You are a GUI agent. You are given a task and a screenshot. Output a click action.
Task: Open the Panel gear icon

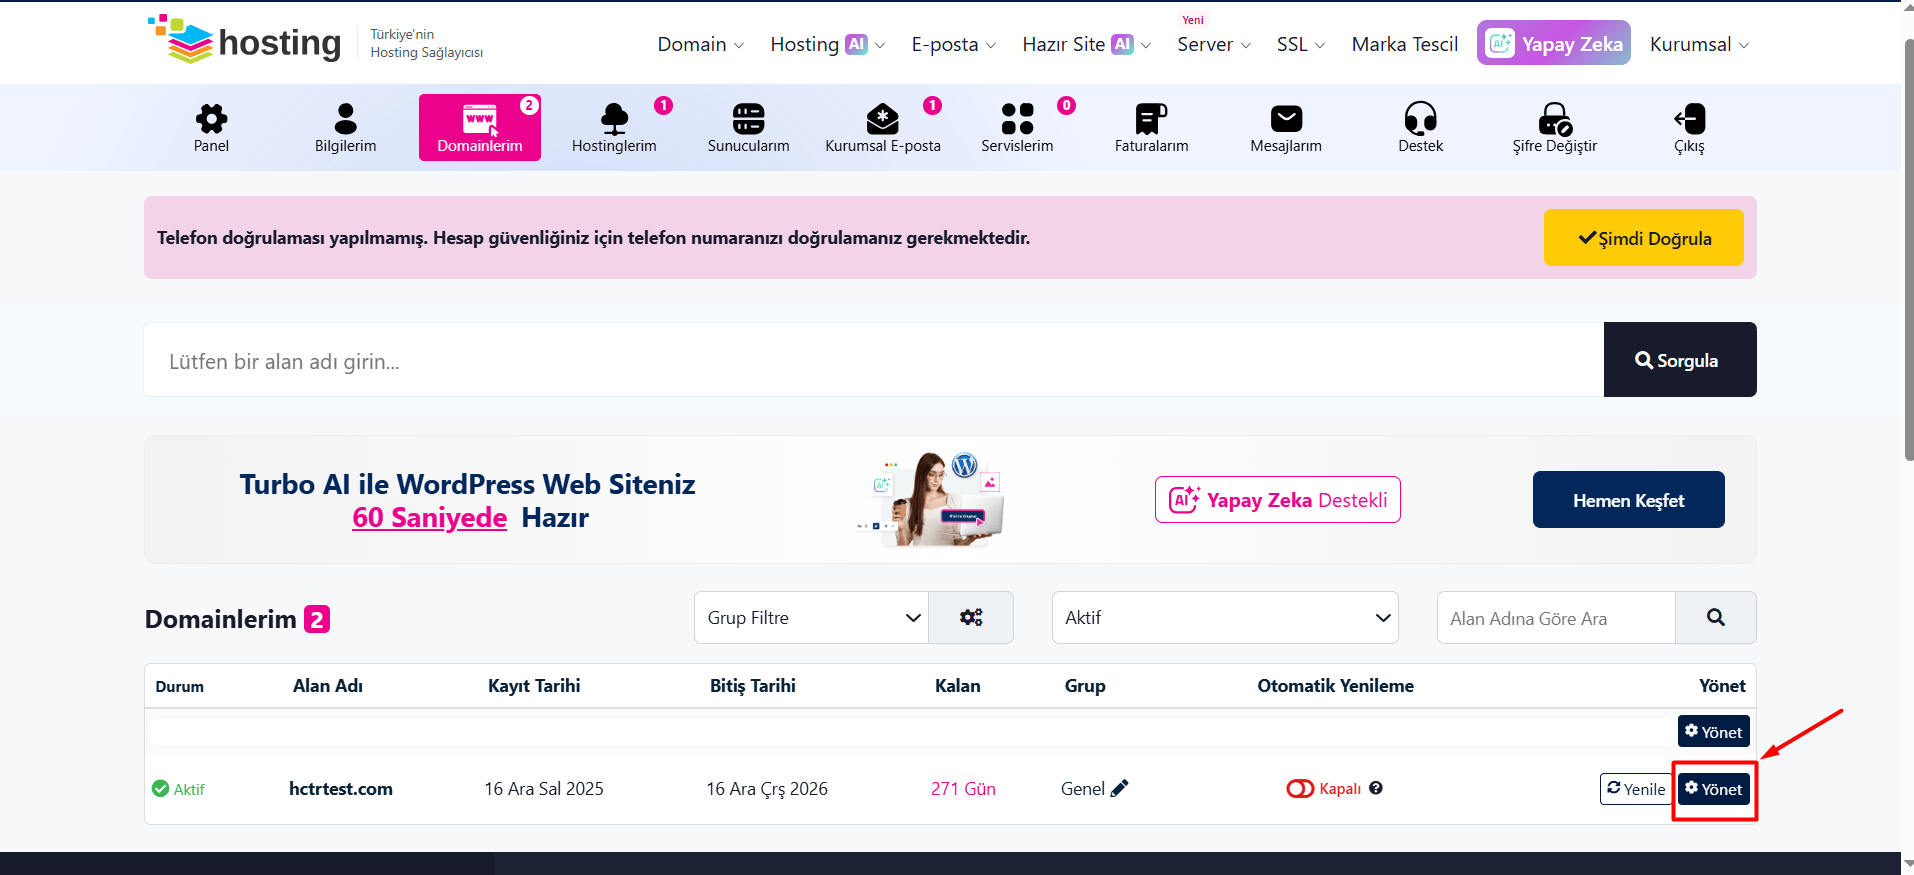point(211,119)
